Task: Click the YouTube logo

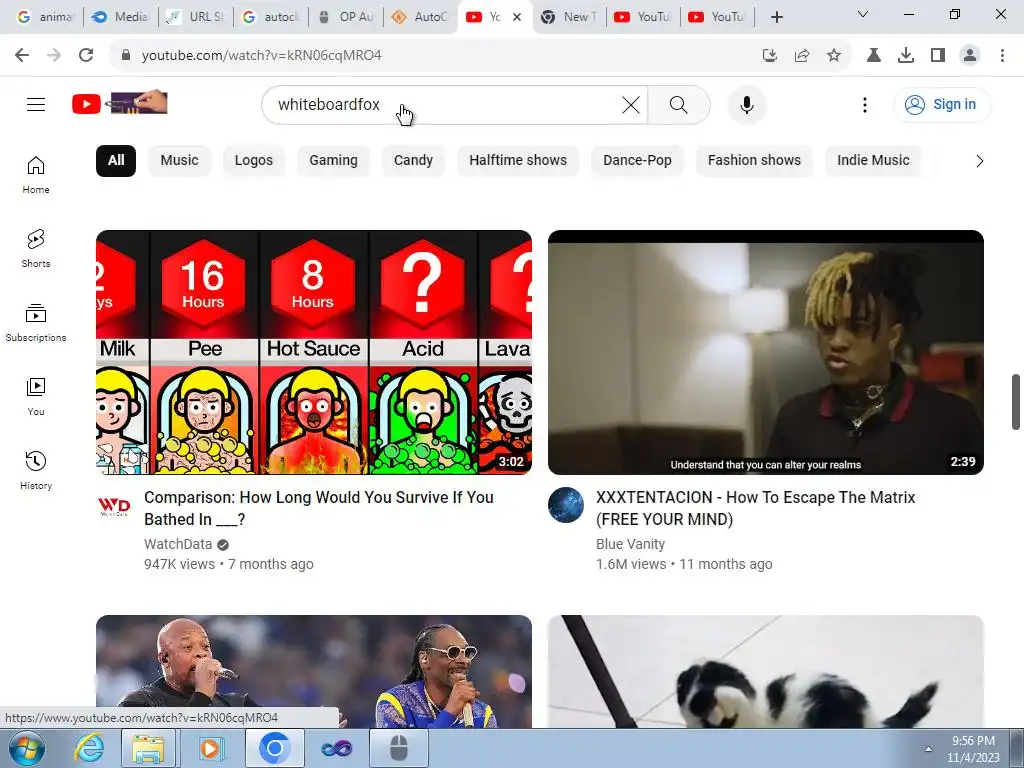Action: pos(120,103)
